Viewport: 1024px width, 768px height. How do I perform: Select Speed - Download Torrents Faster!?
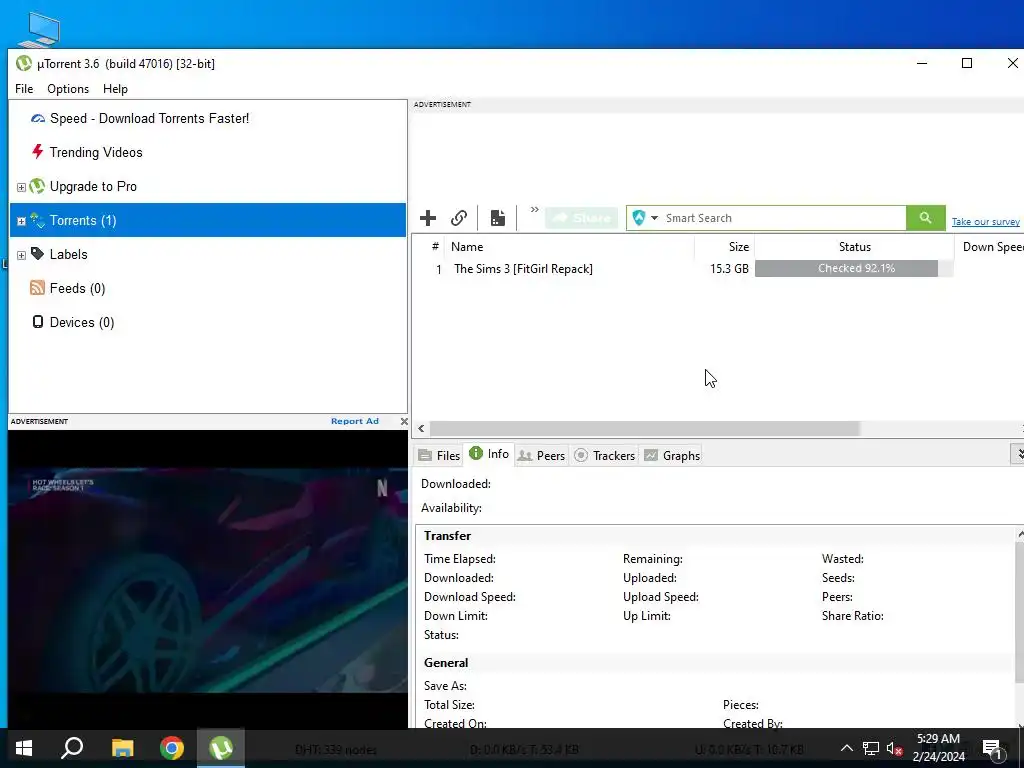[x=150, y=118]
